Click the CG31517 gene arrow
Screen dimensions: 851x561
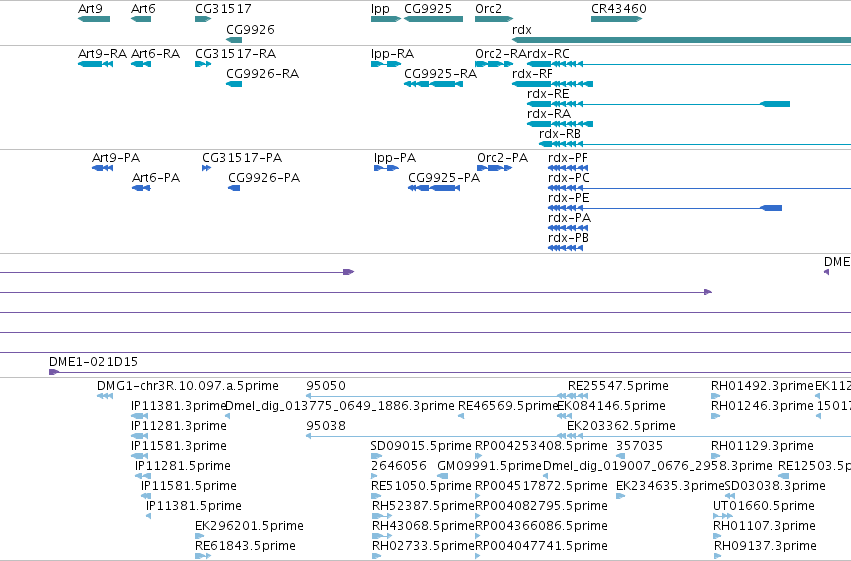tap(203, 19)
